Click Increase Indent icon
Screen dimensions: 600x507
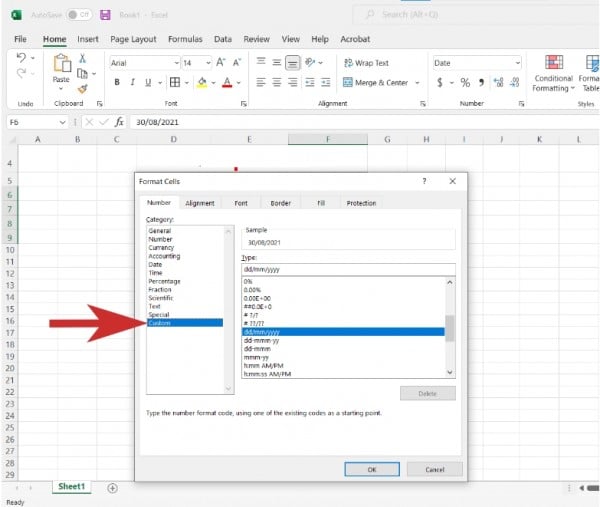(326, 82)
